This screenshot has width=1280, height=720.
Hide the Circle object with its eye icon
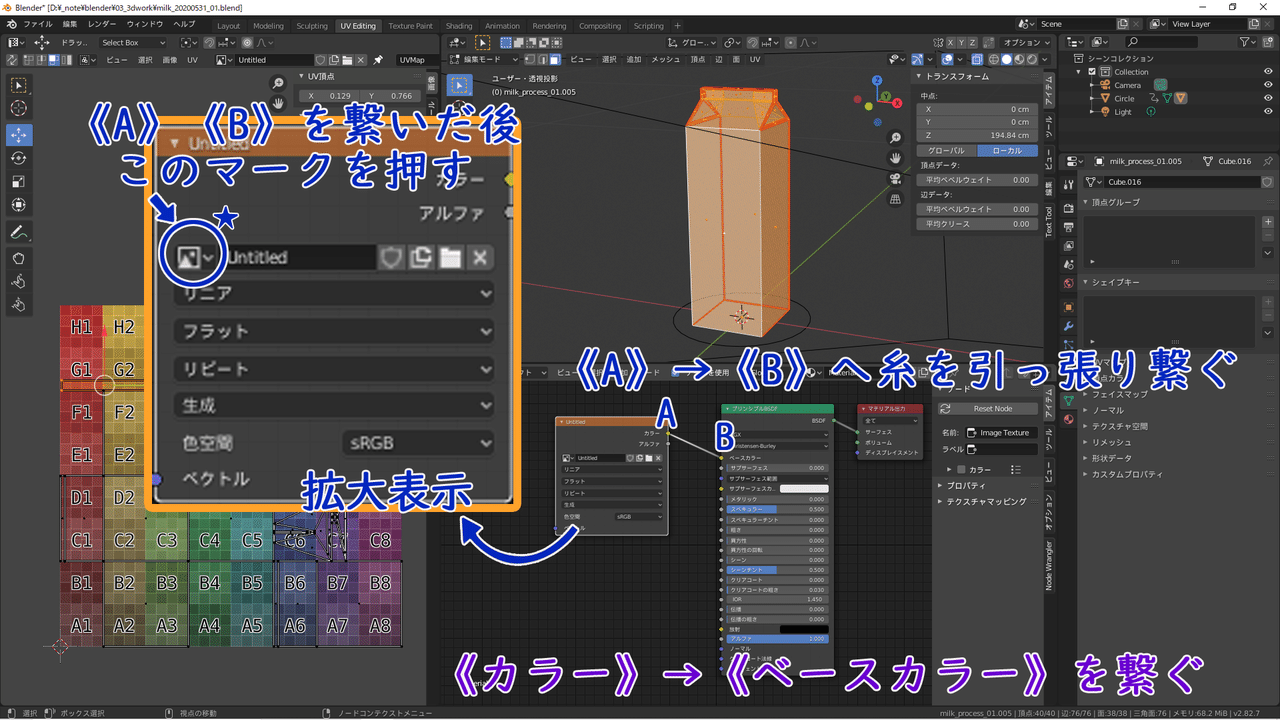[x=1268, y=98]
